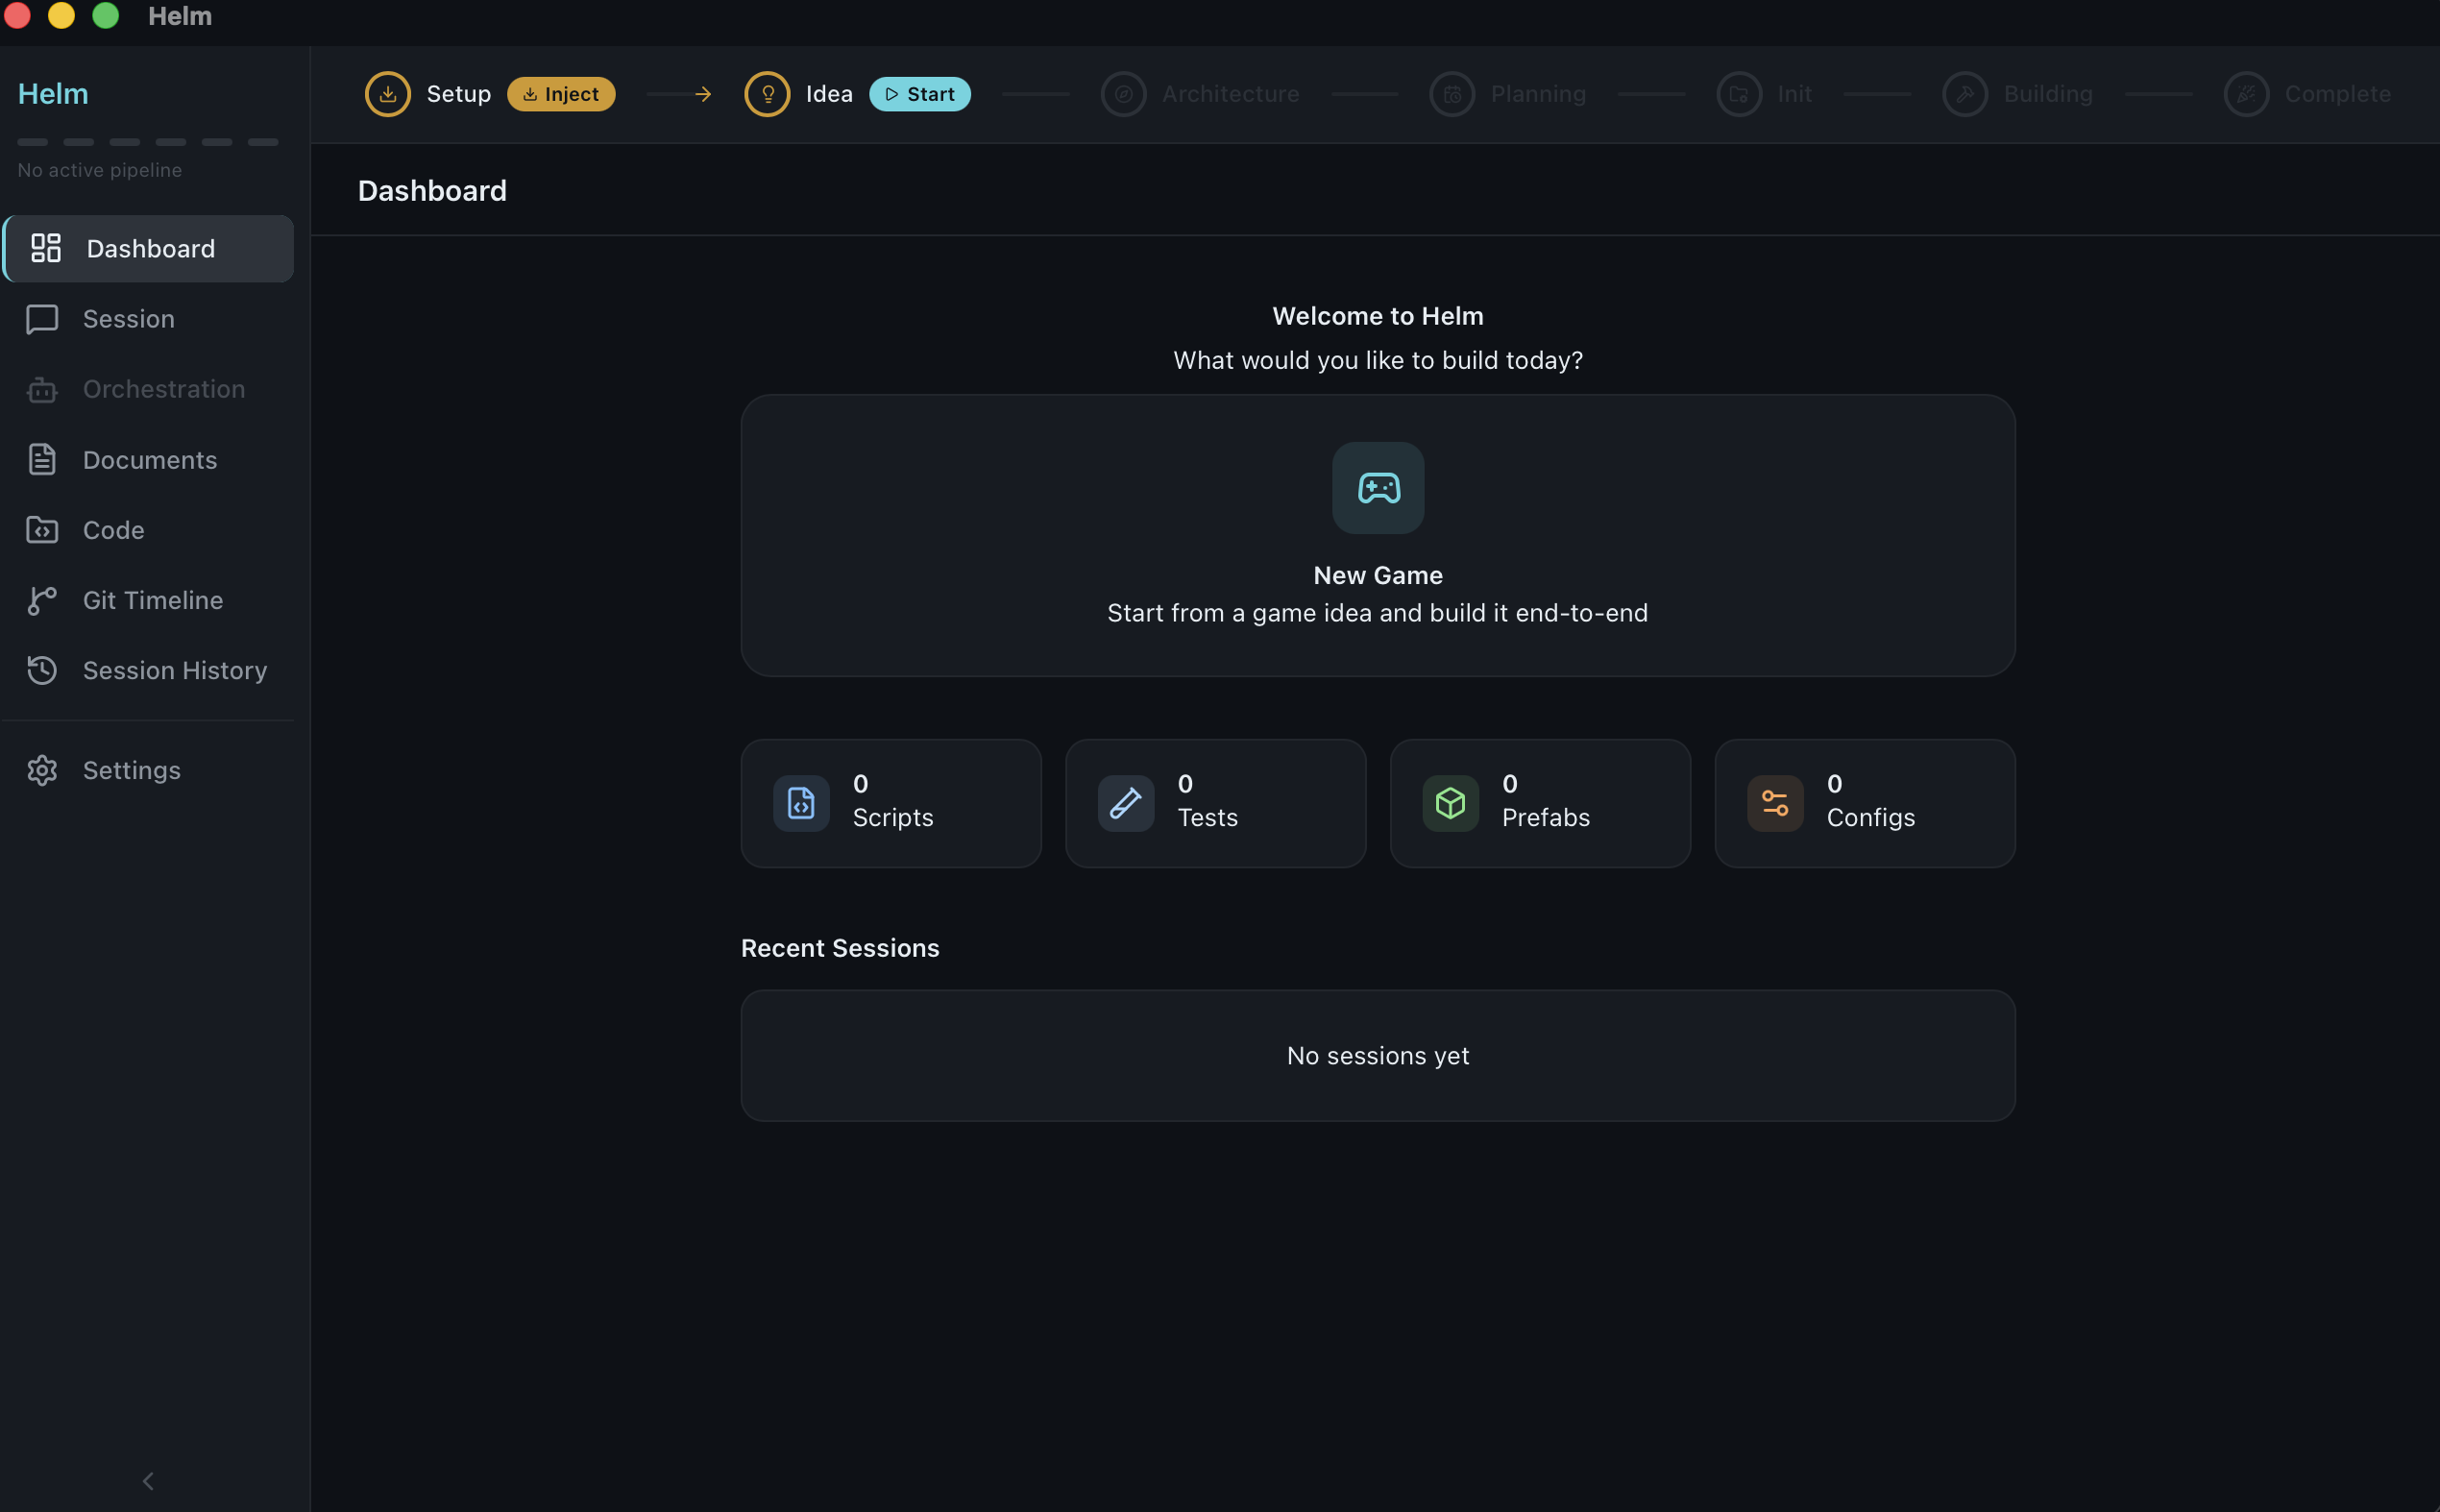Viewport: 2440px width, 1512px height.
Task: Click the Complete stage icon
Action: click(2245, 93)
